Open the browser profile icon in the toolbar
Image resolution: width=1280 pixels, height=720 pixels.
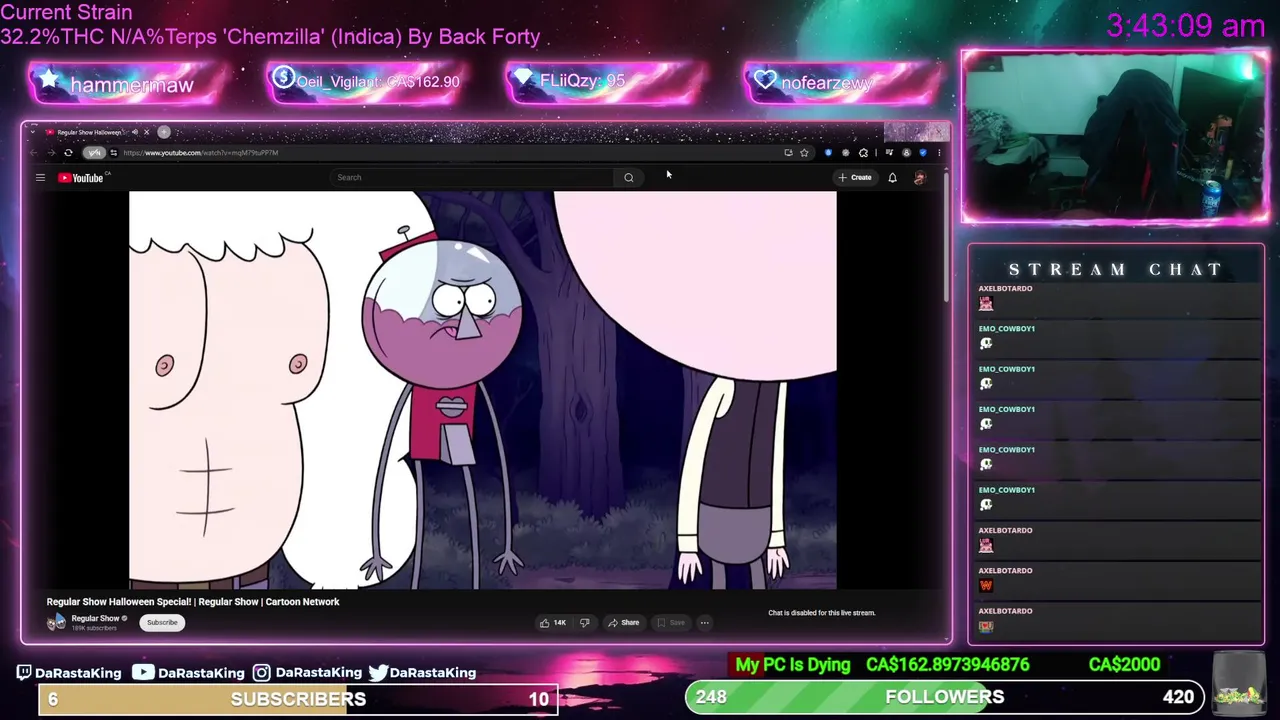point(906,153)
